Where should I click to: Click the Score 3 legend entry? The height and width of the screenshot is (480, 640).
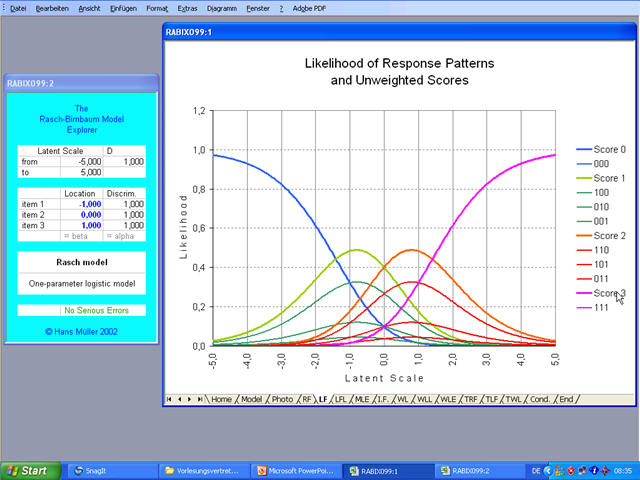pos(608,293)
